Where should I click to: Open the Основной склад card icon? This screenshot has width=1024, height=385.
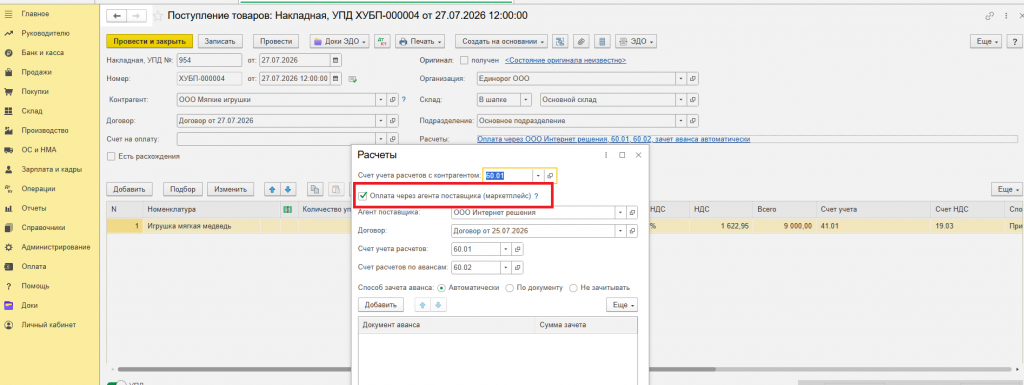click(693, 100)
